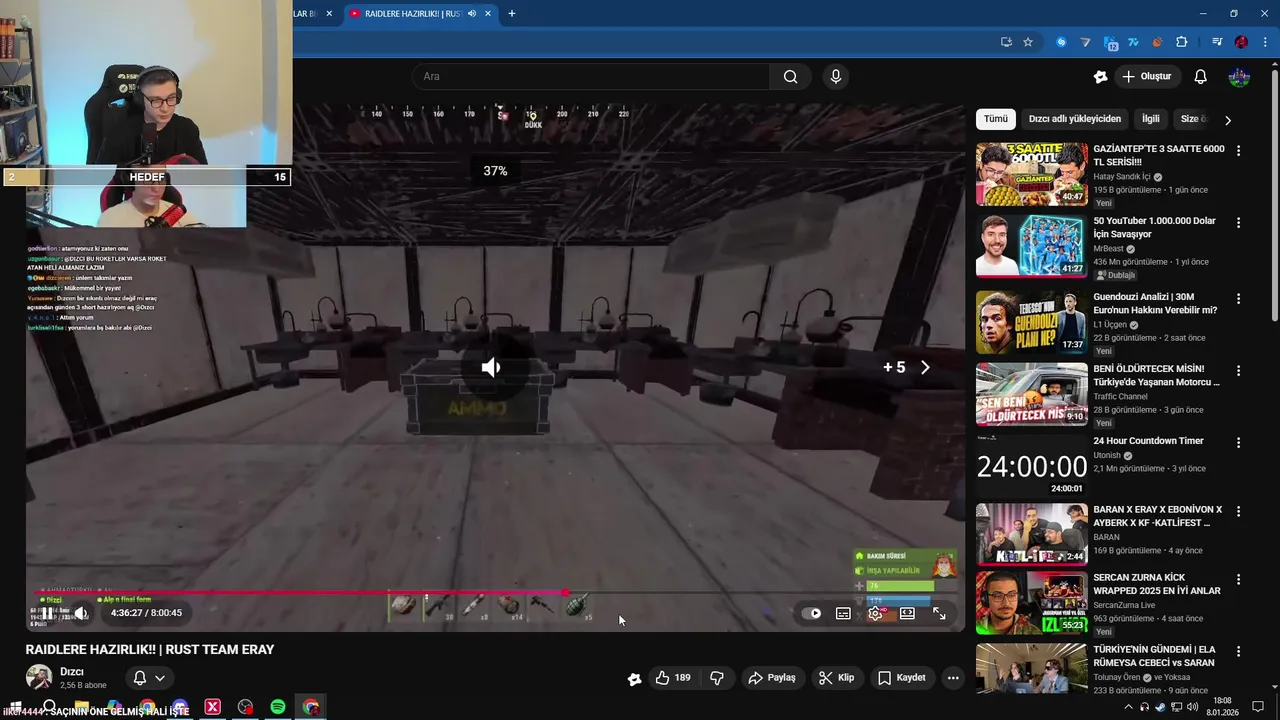
Task: Select the Tümü filter chip
Action: click(x=996, y=119)
